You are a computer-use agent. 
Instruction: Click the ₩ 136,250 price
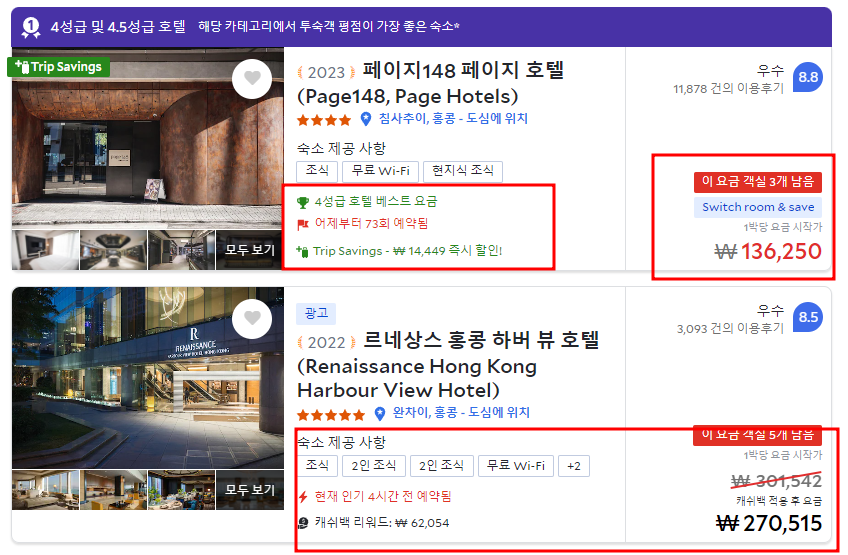768,252
